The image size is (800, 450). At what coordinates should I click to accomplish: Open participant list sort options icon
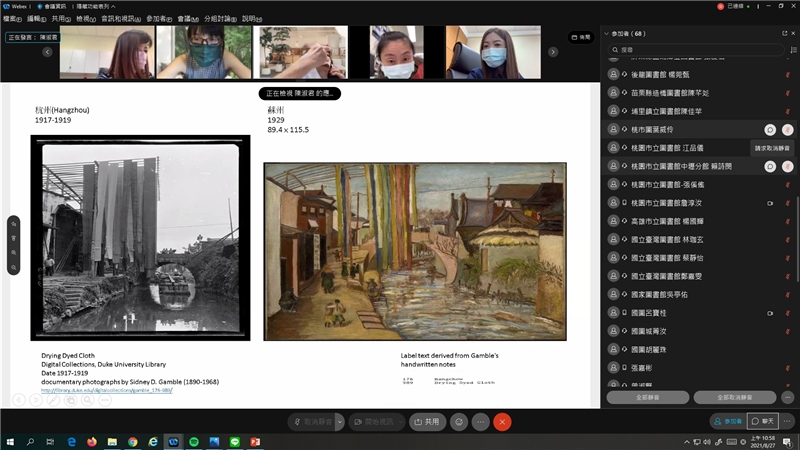pos(793,49)
